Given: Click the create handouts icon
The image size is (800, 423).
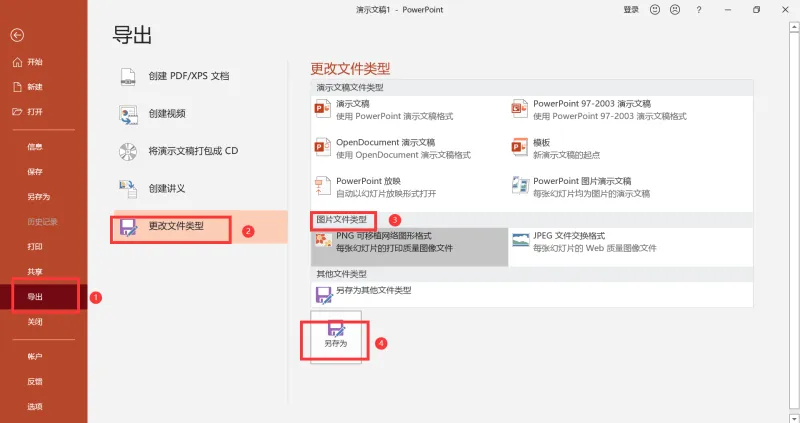Looking at the screenshot, I should coord(128,189).
